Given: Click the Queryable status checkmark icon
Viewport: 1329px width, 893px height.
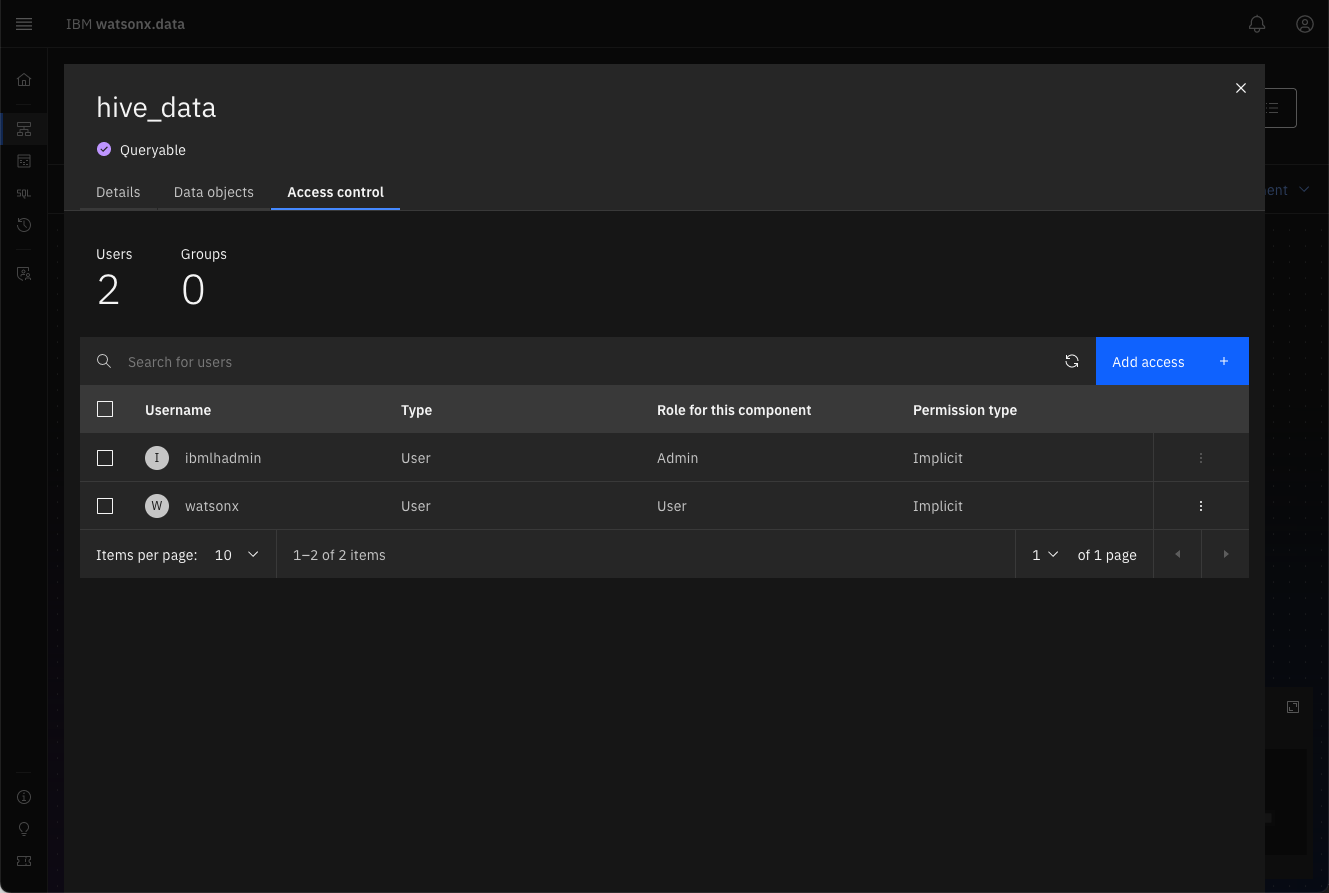Looking at the screenshot, I should 104,149.
